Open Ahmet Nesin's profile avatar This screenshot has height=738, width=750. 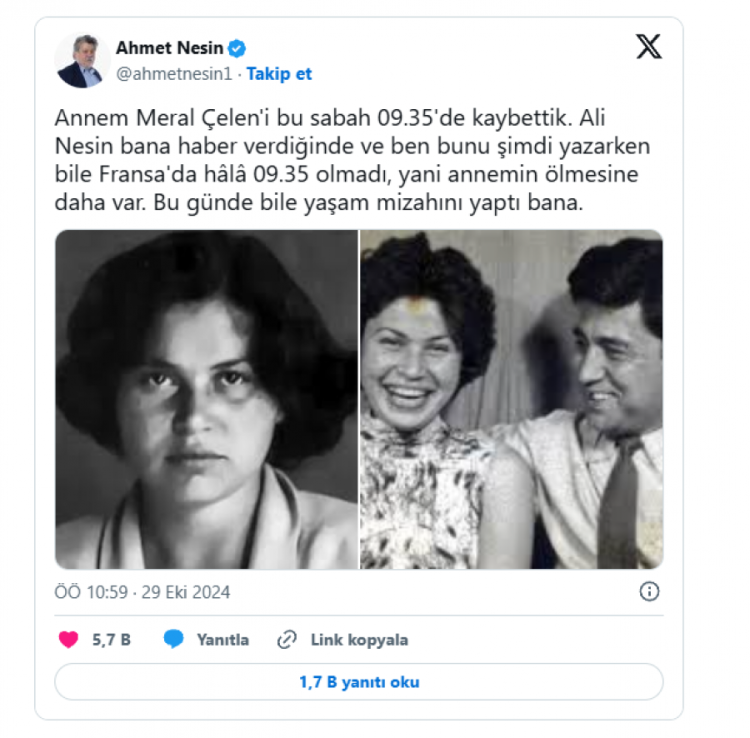[82, 60]
